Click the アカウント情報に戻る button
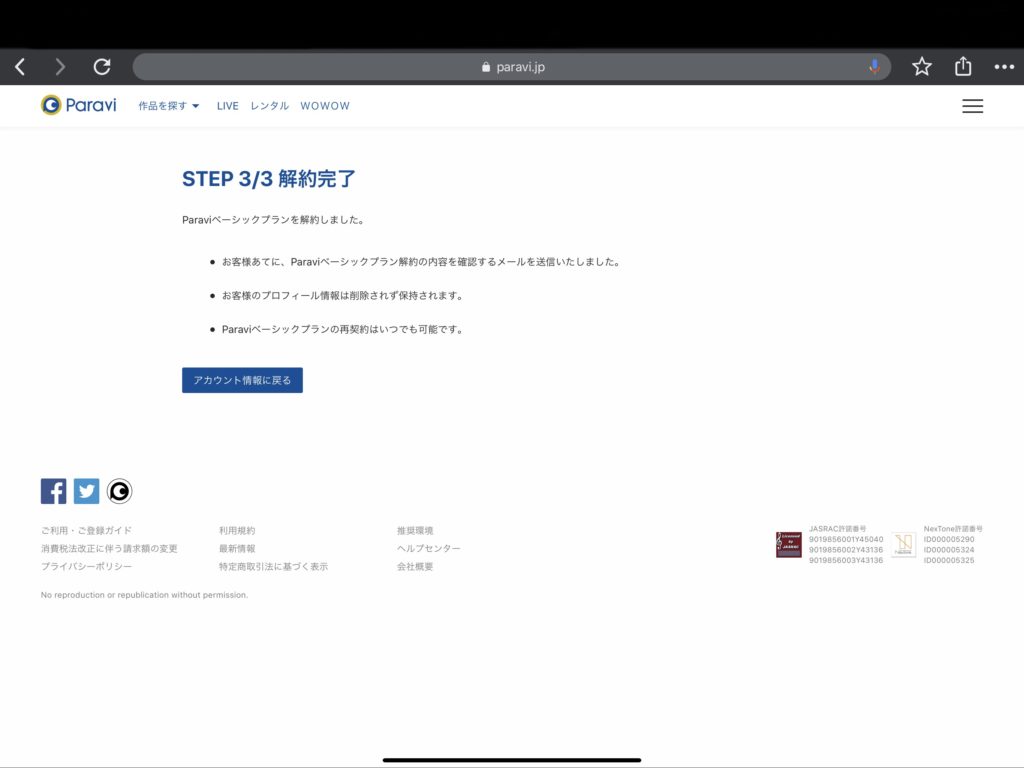The height and width of the screenshot is (768, 1024). pos(242,380)
